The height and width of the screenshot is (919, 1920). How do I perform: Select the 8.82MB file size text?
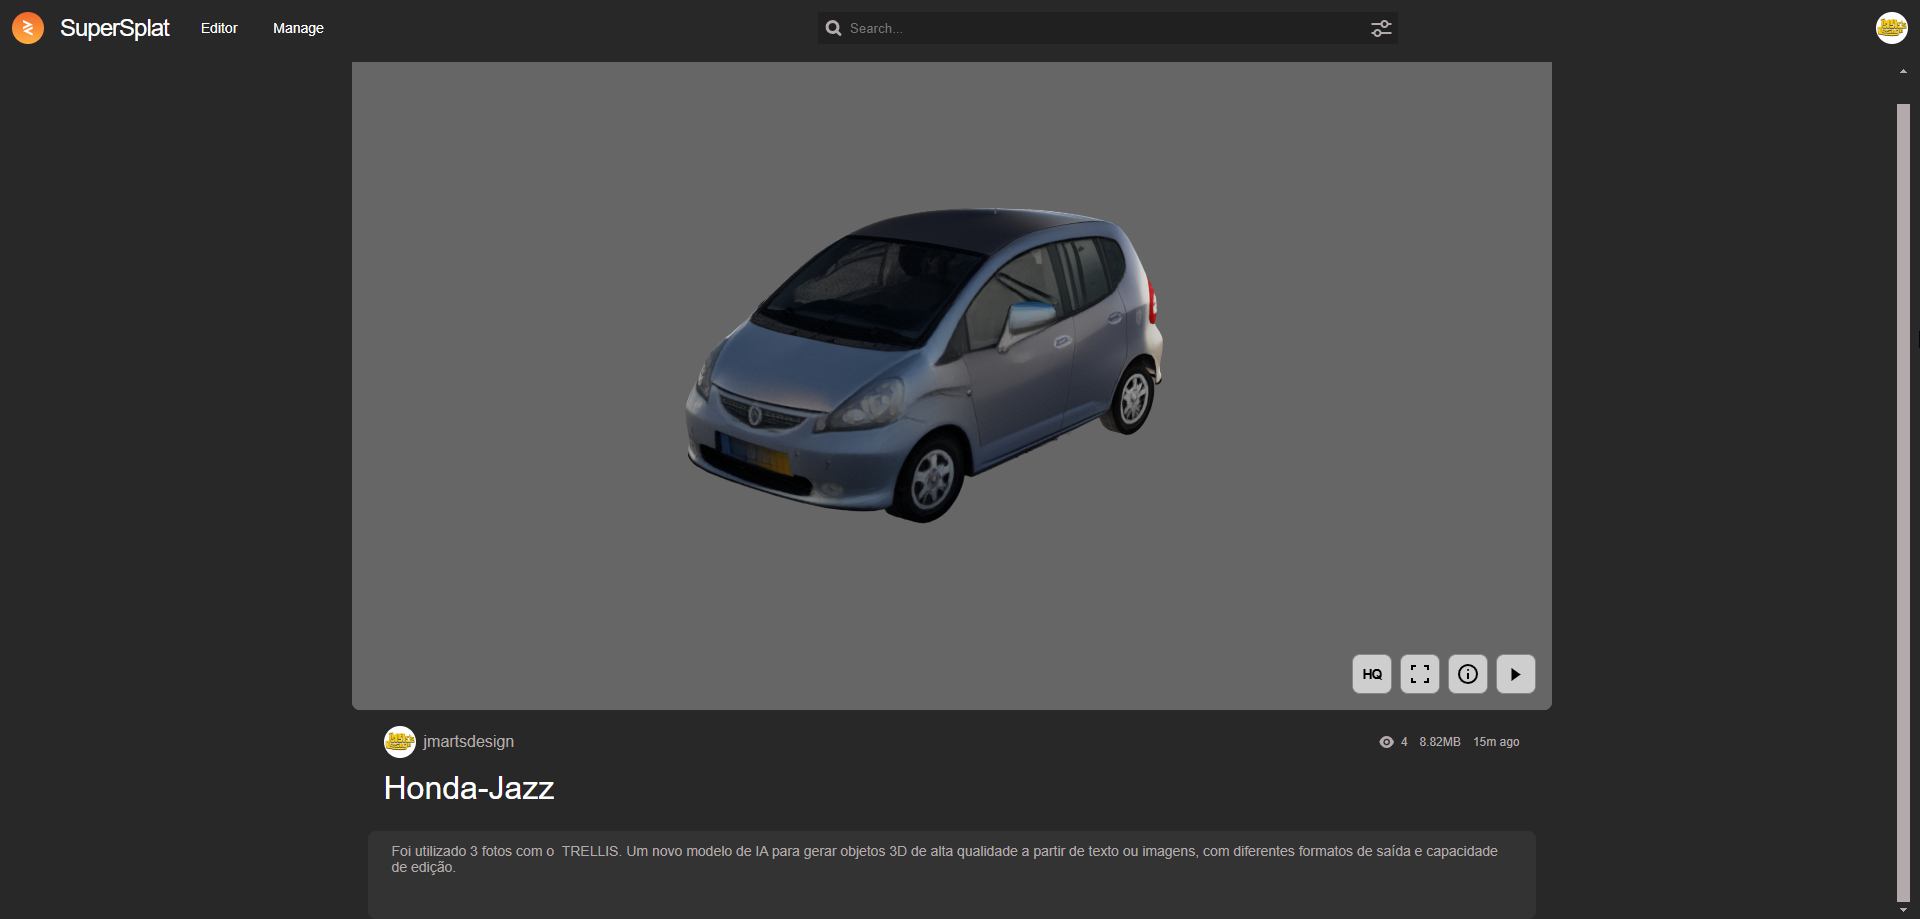[1440, 742]
